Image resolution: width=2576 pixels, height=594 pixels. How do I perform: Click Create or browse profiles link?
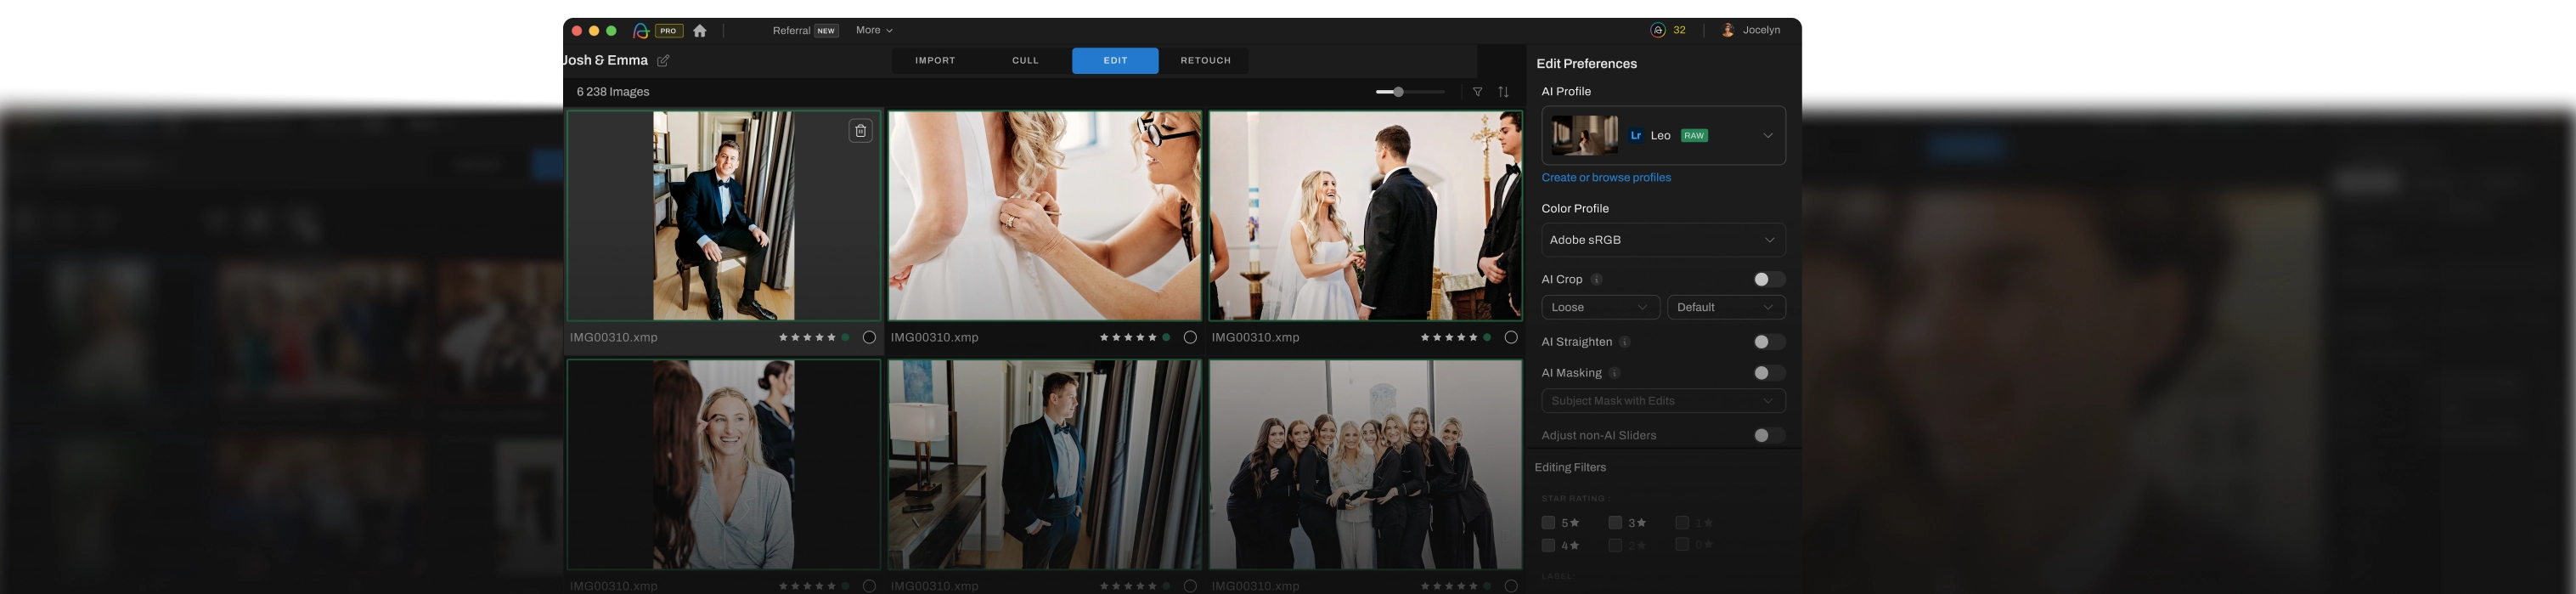tap(1606, 178)
